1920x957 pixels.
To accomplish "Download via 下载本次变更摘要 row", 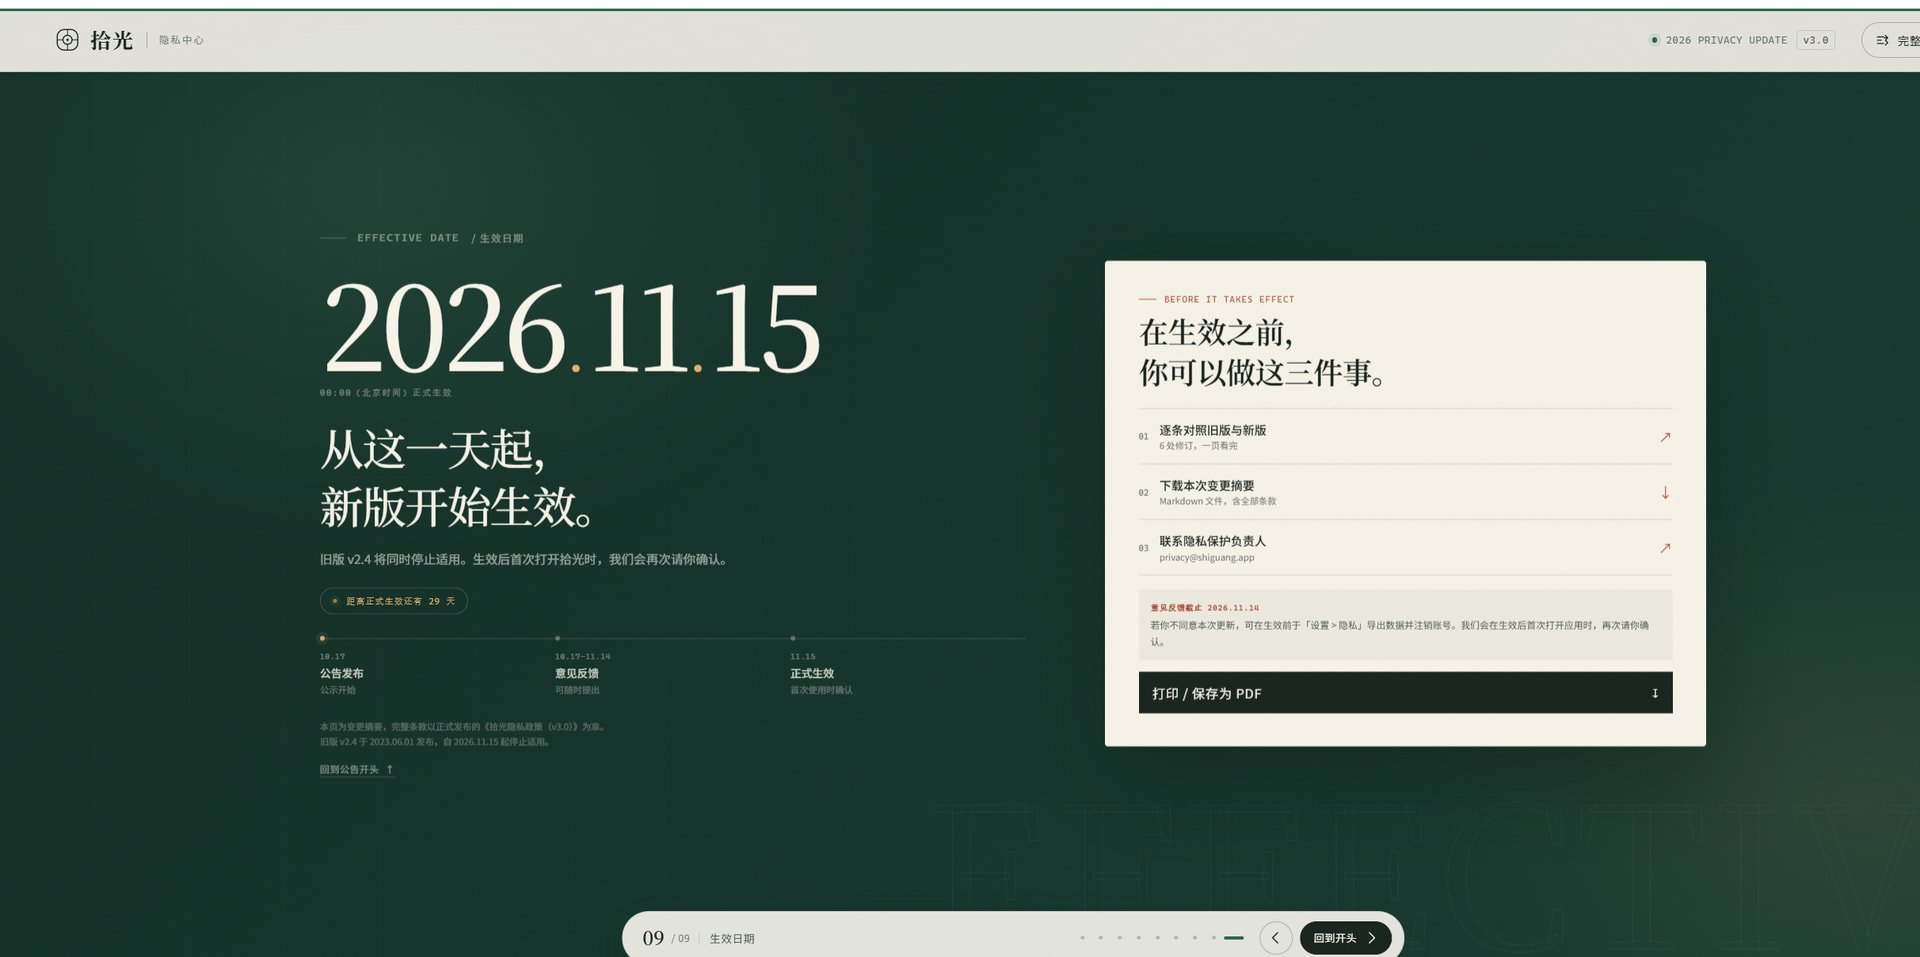I will [x=1405, y=493].
